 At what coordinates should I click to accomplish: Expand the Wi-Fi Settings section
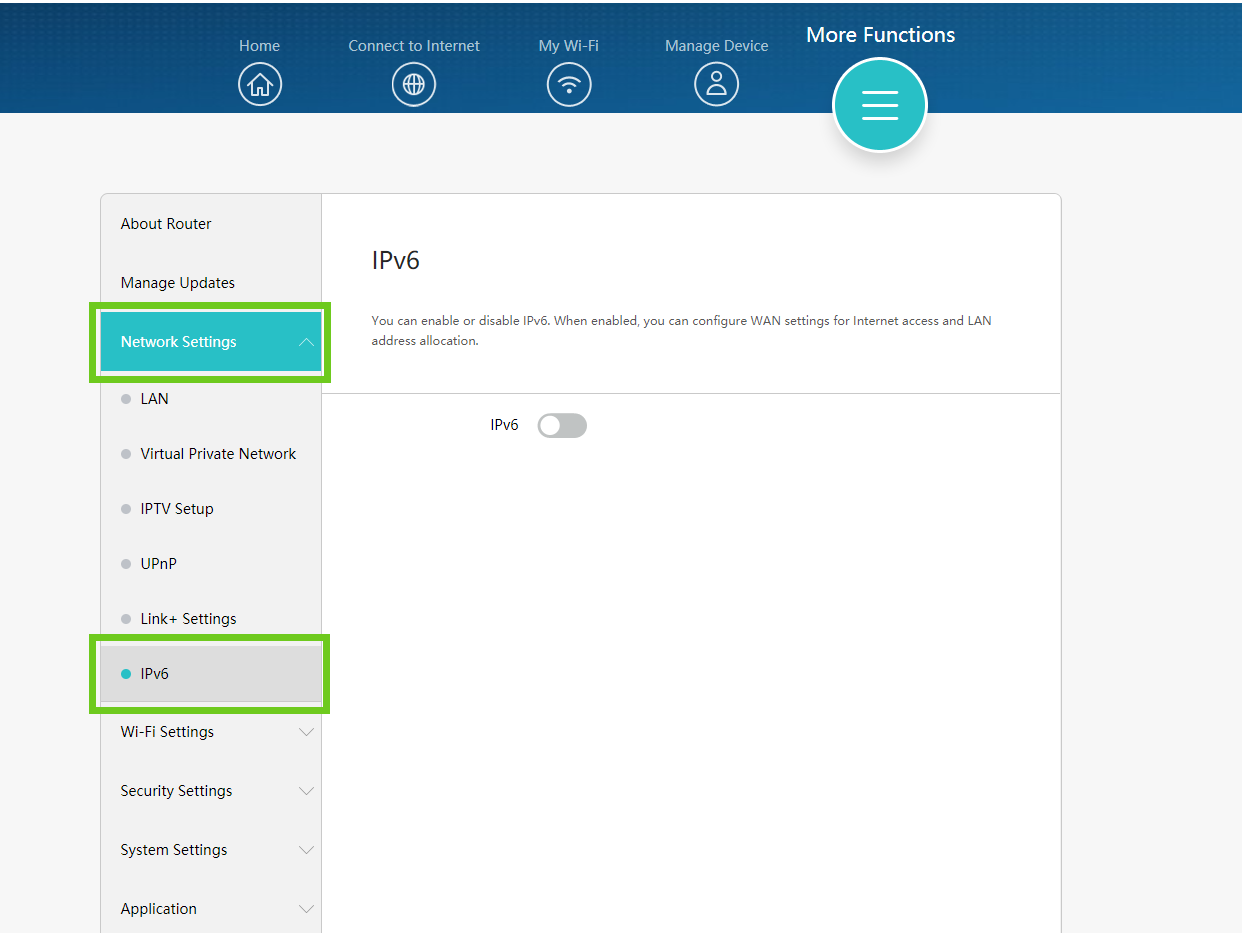[x=306, y=732]
